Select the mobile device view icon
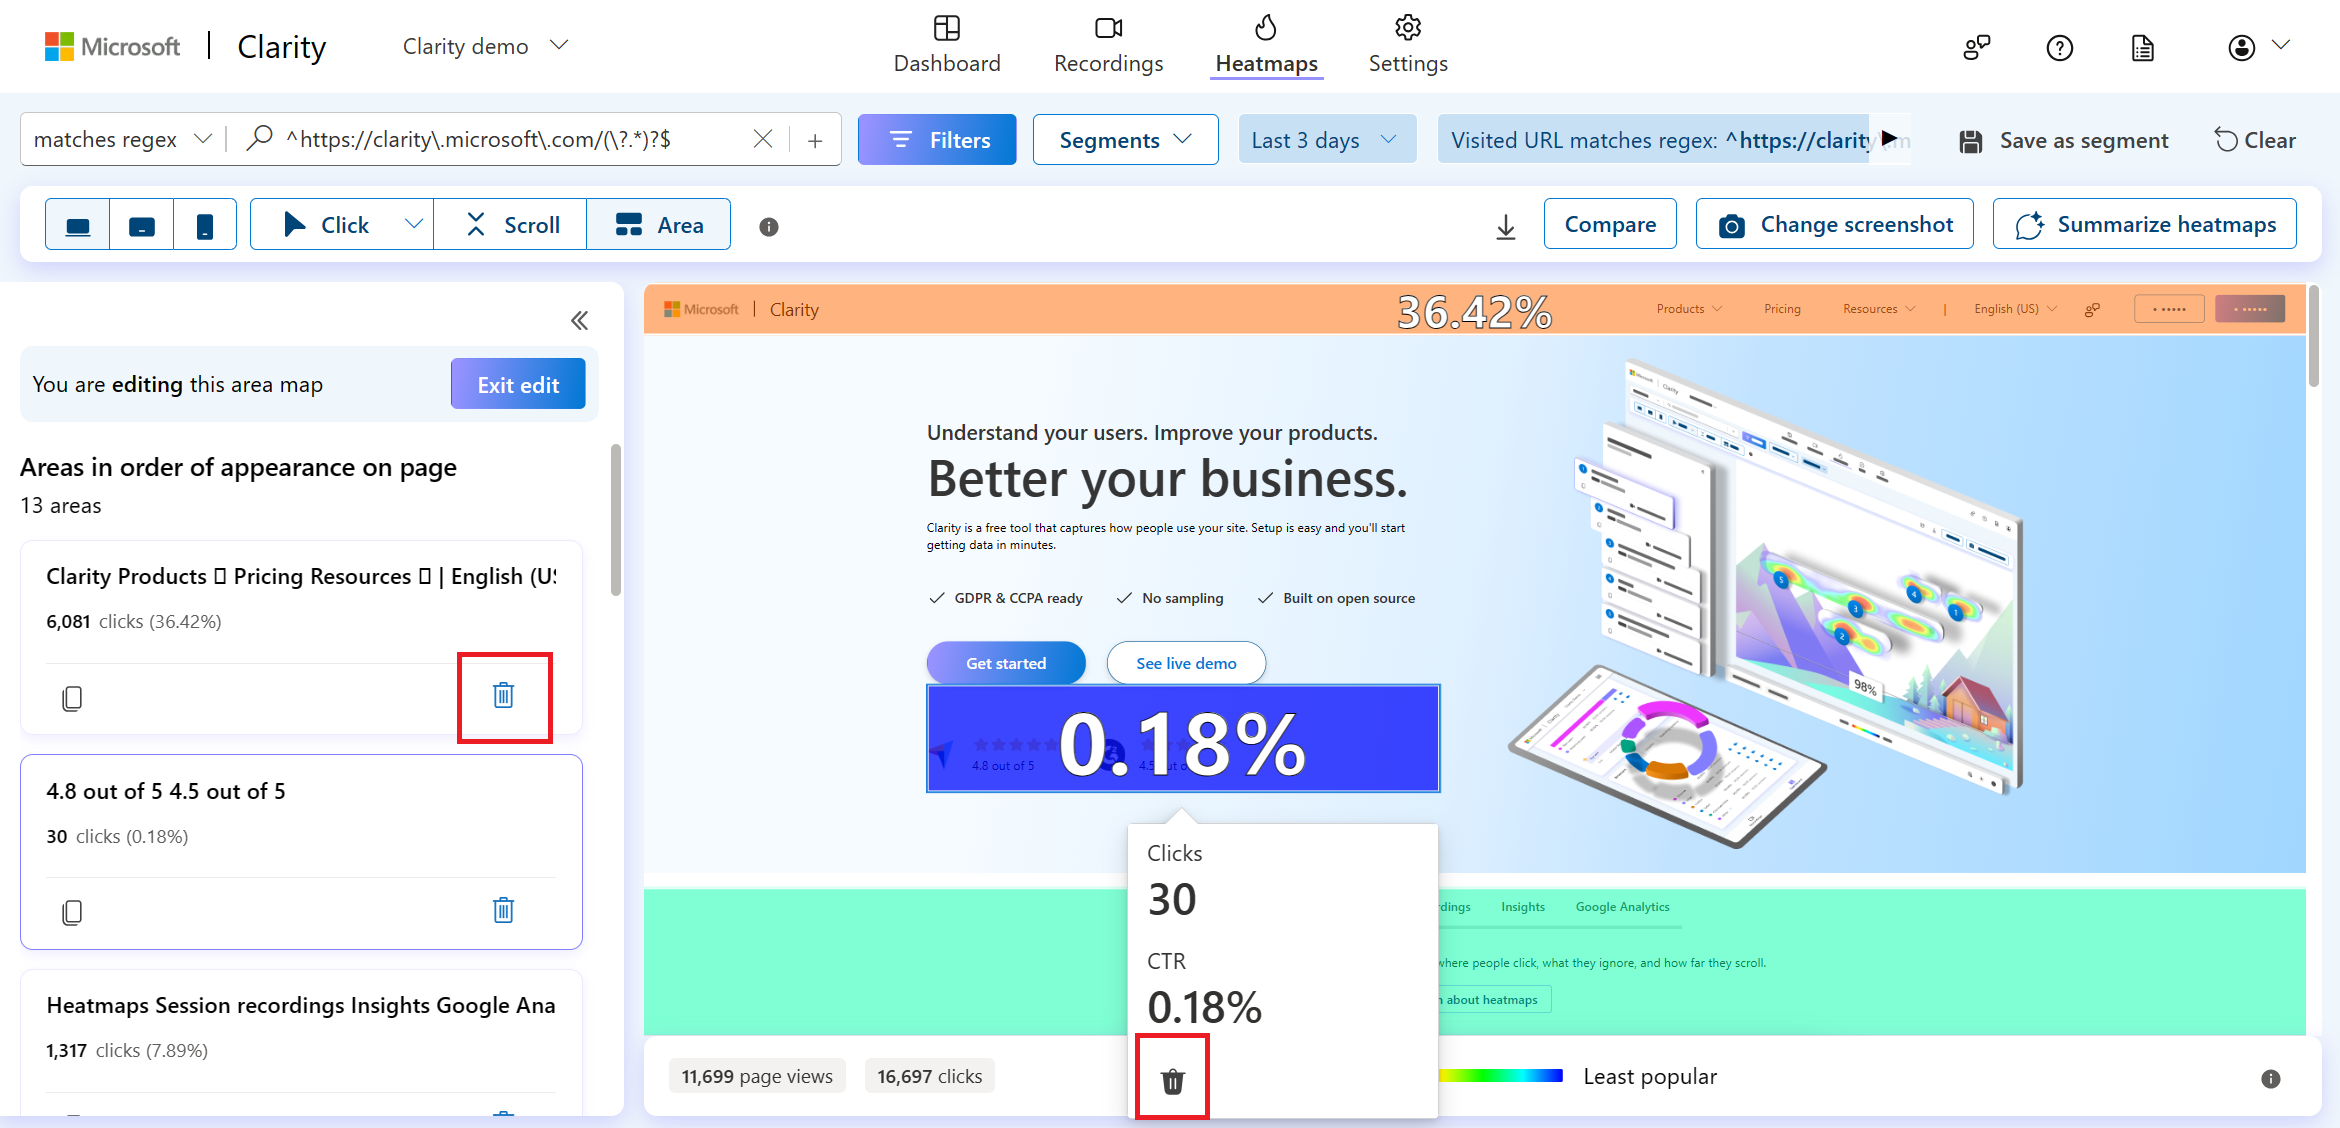Viewport: 2340px width, 1128px height. tap(205, 226)
